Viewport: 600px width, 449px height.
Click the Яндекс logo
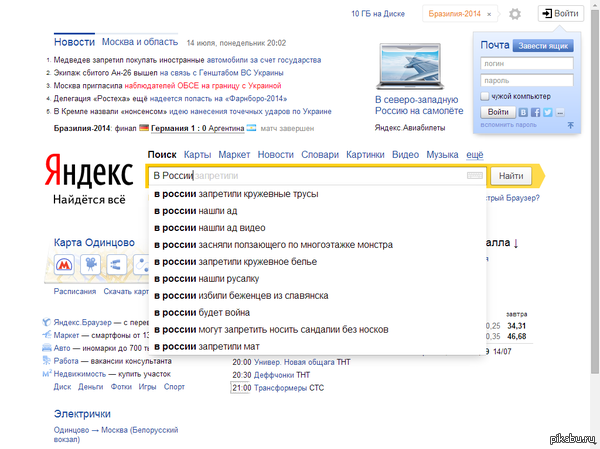pyautogui.click(x=89, y=171)
